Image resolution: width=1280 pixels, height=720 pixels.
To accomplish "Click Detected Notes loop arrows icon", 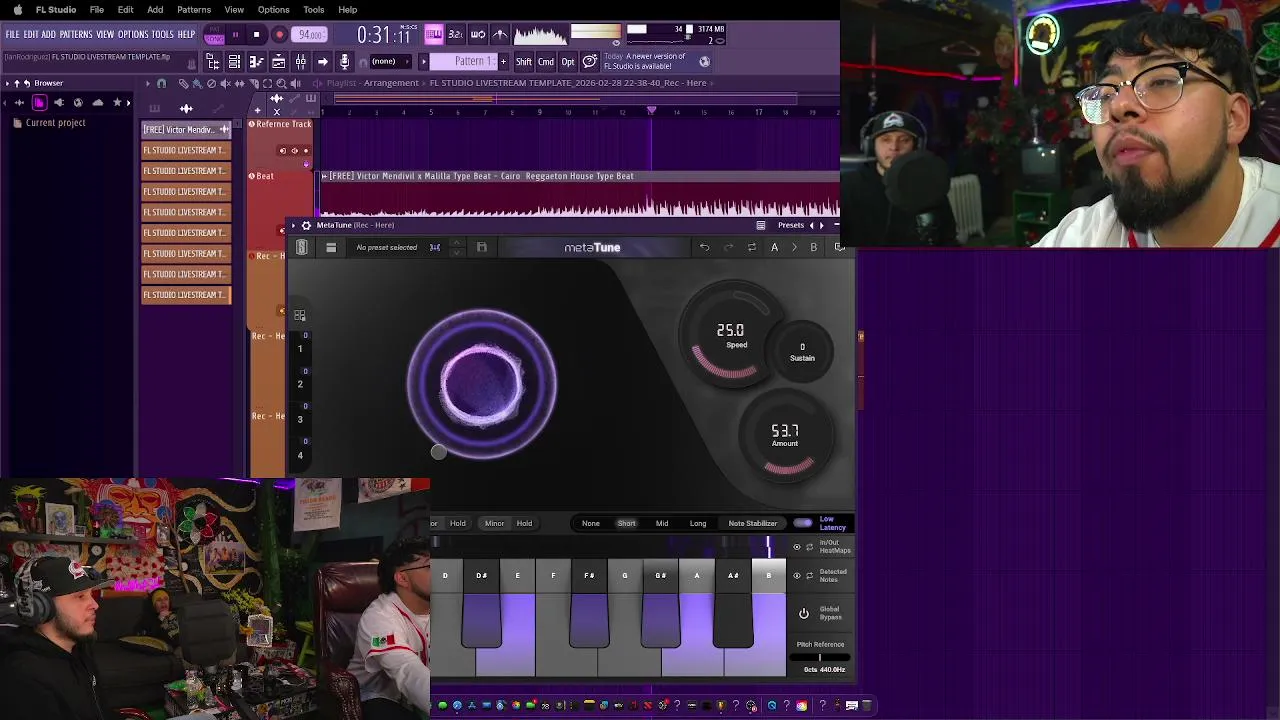I will (809, 576).
